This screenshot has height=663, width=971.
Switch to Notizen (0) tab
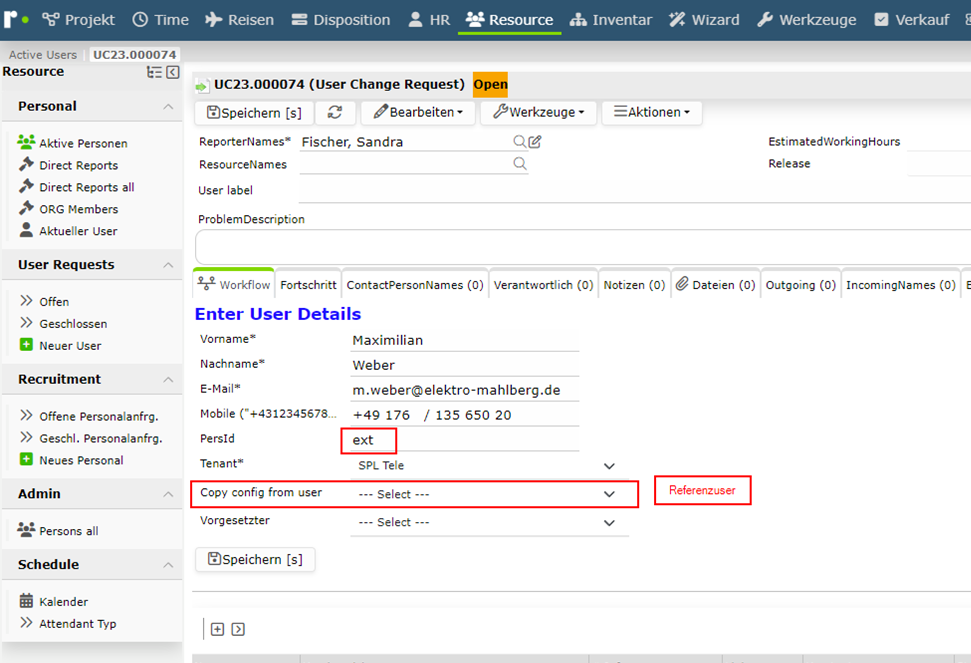pyautogui.click(x=634, y=285)
